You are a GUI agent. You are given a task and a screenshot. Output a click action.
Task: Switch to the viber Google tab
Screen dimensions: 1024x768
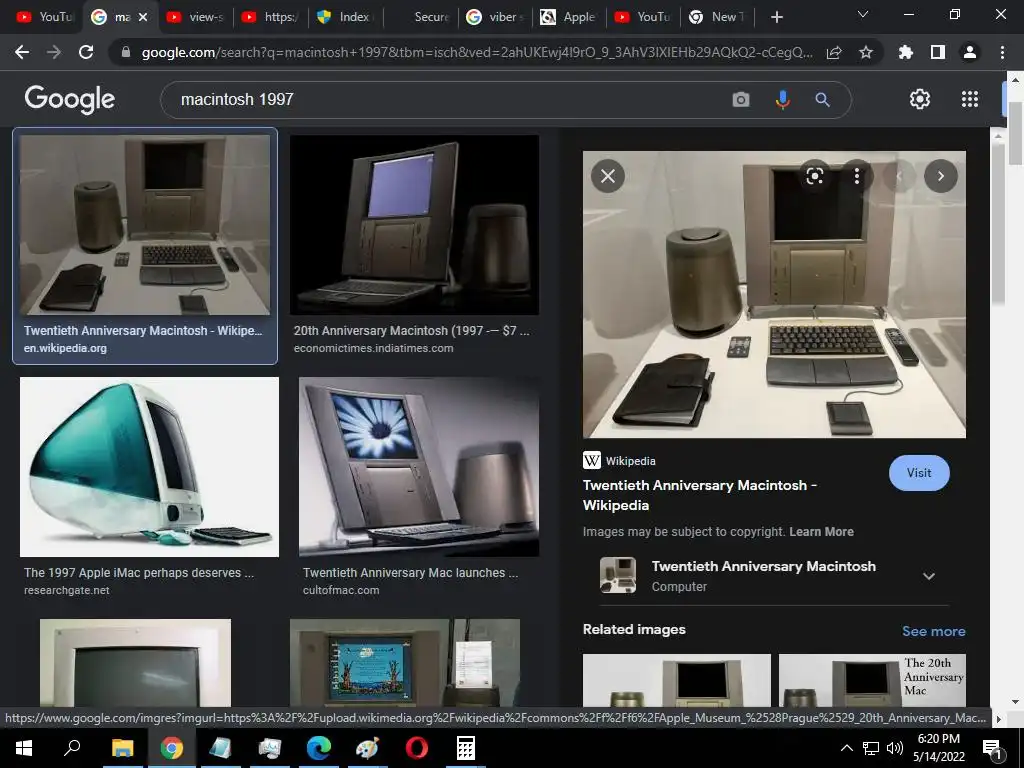point(494,17)
